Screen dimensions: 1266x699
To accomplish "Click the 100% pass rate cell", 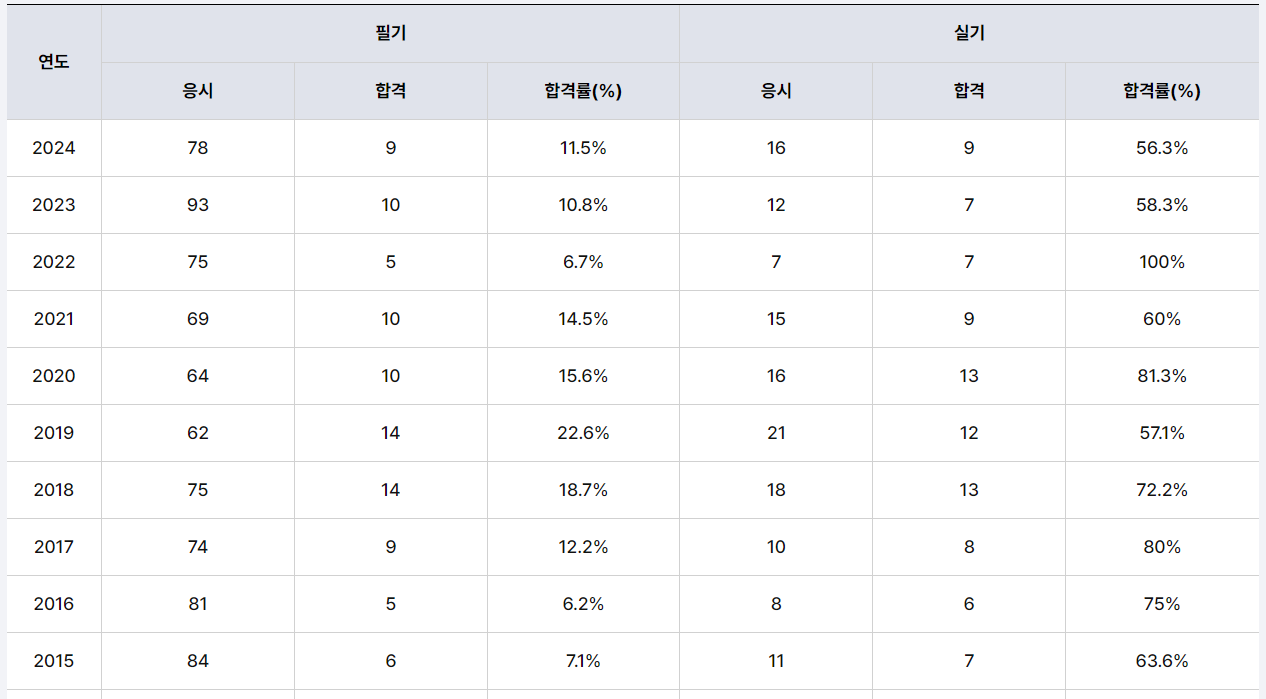I will tap(1162, 262).
